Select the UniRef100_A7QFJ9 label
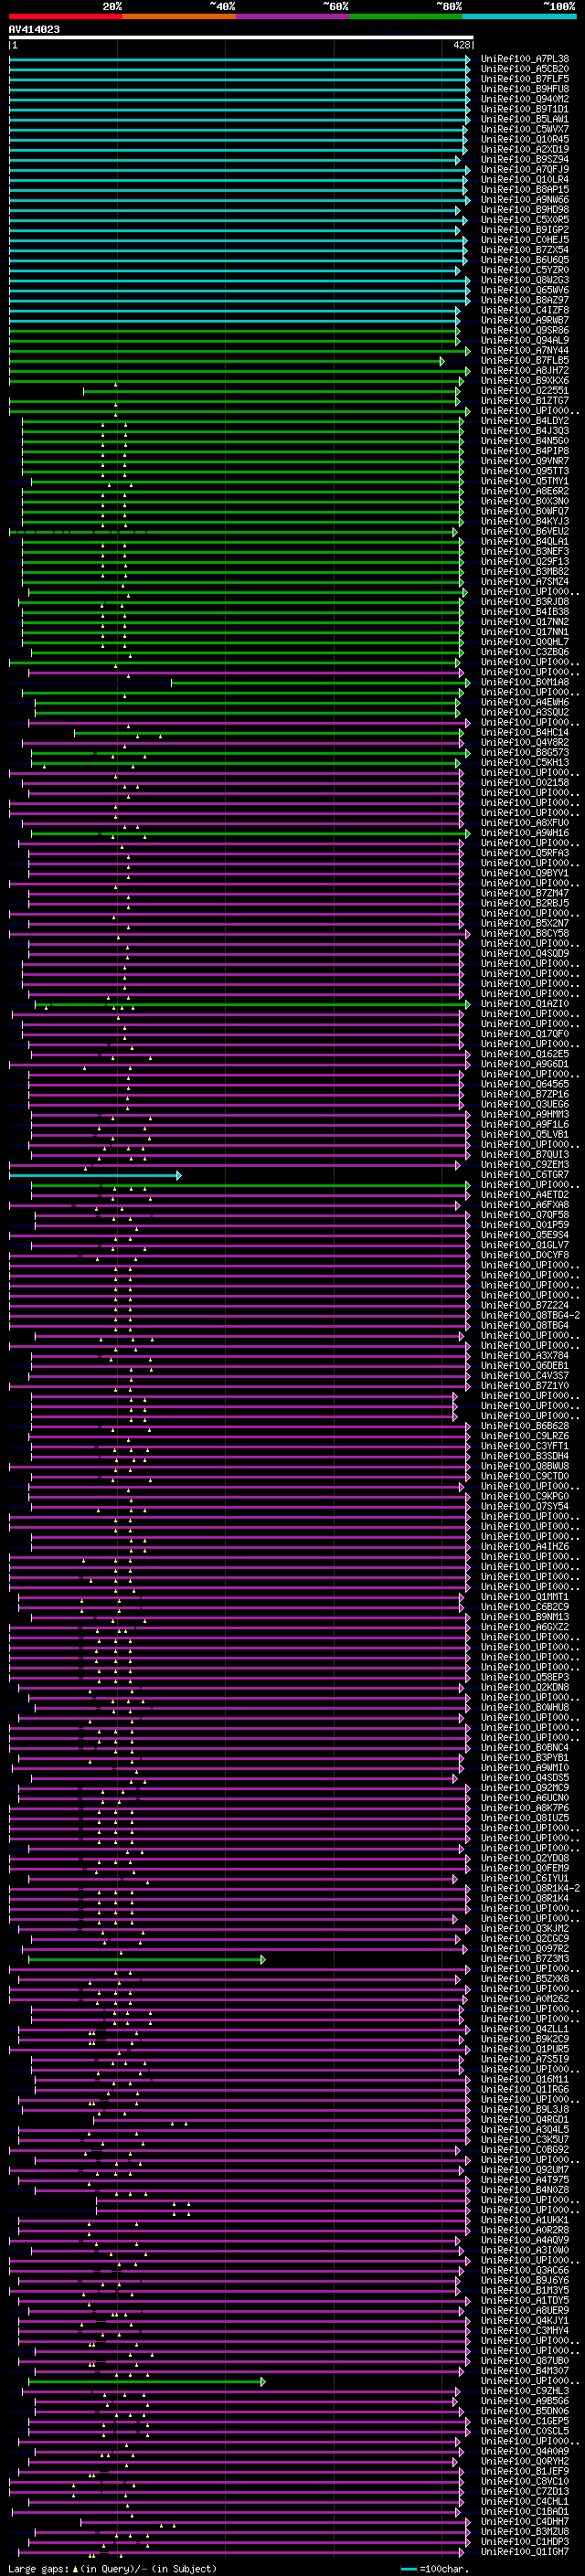 point(525,169)
